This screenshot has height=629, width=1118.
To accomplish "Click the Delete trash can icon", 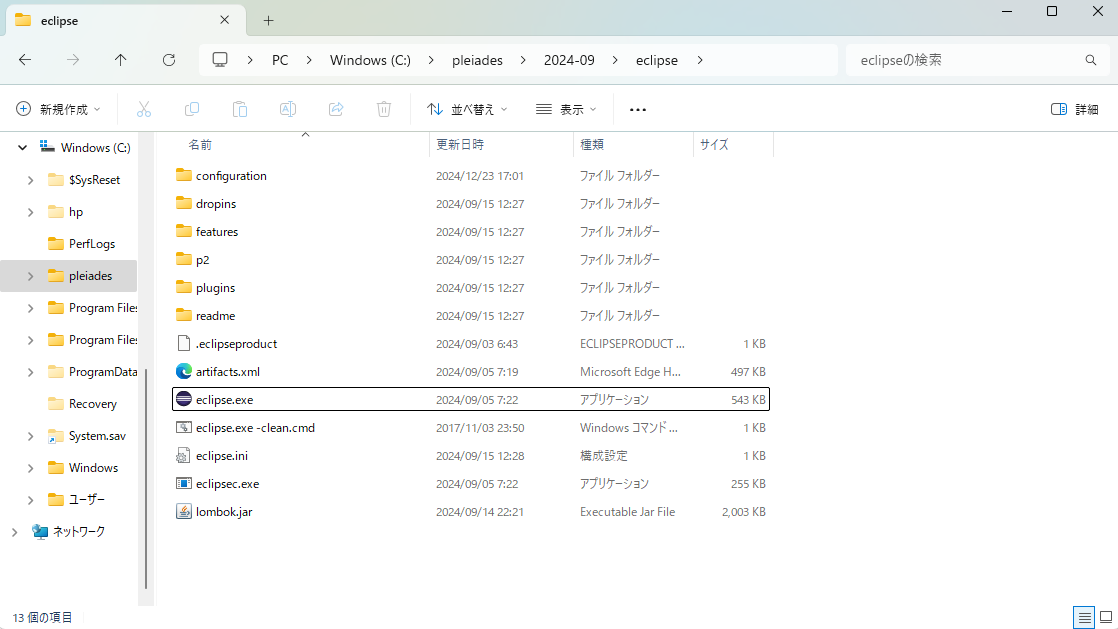I will (384, 109).
